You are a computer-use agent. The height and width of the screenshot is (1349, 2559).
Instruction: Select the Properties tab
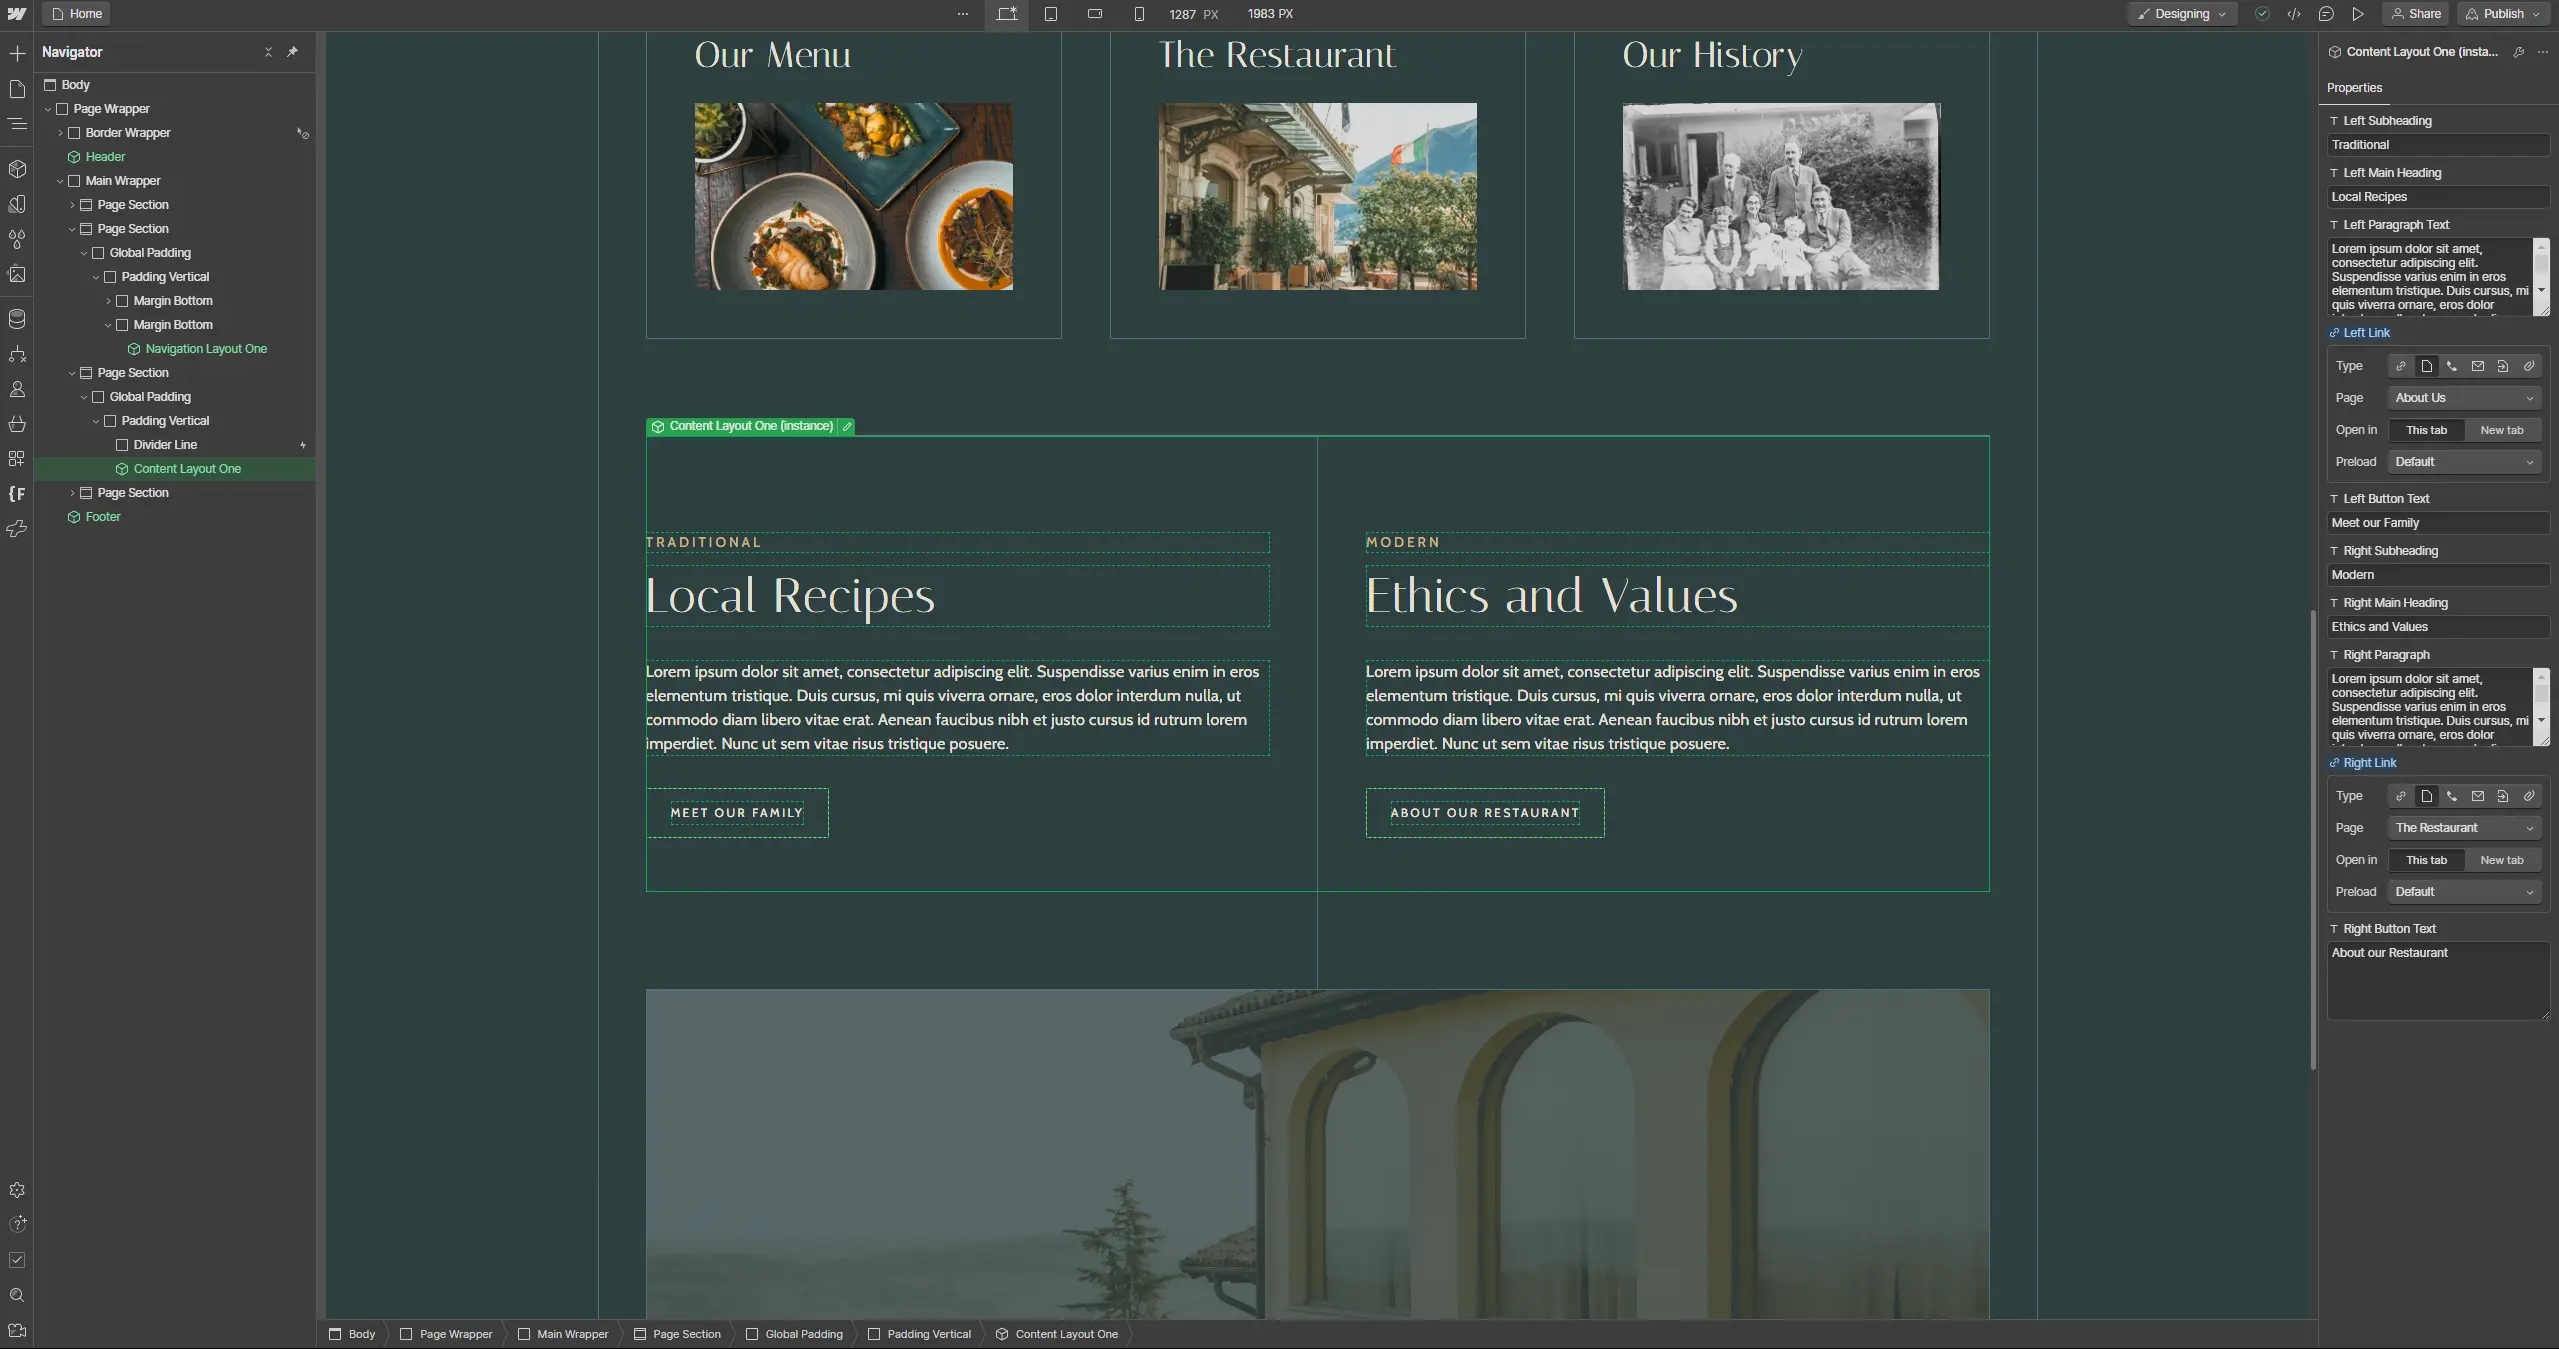click(2354, 88)
